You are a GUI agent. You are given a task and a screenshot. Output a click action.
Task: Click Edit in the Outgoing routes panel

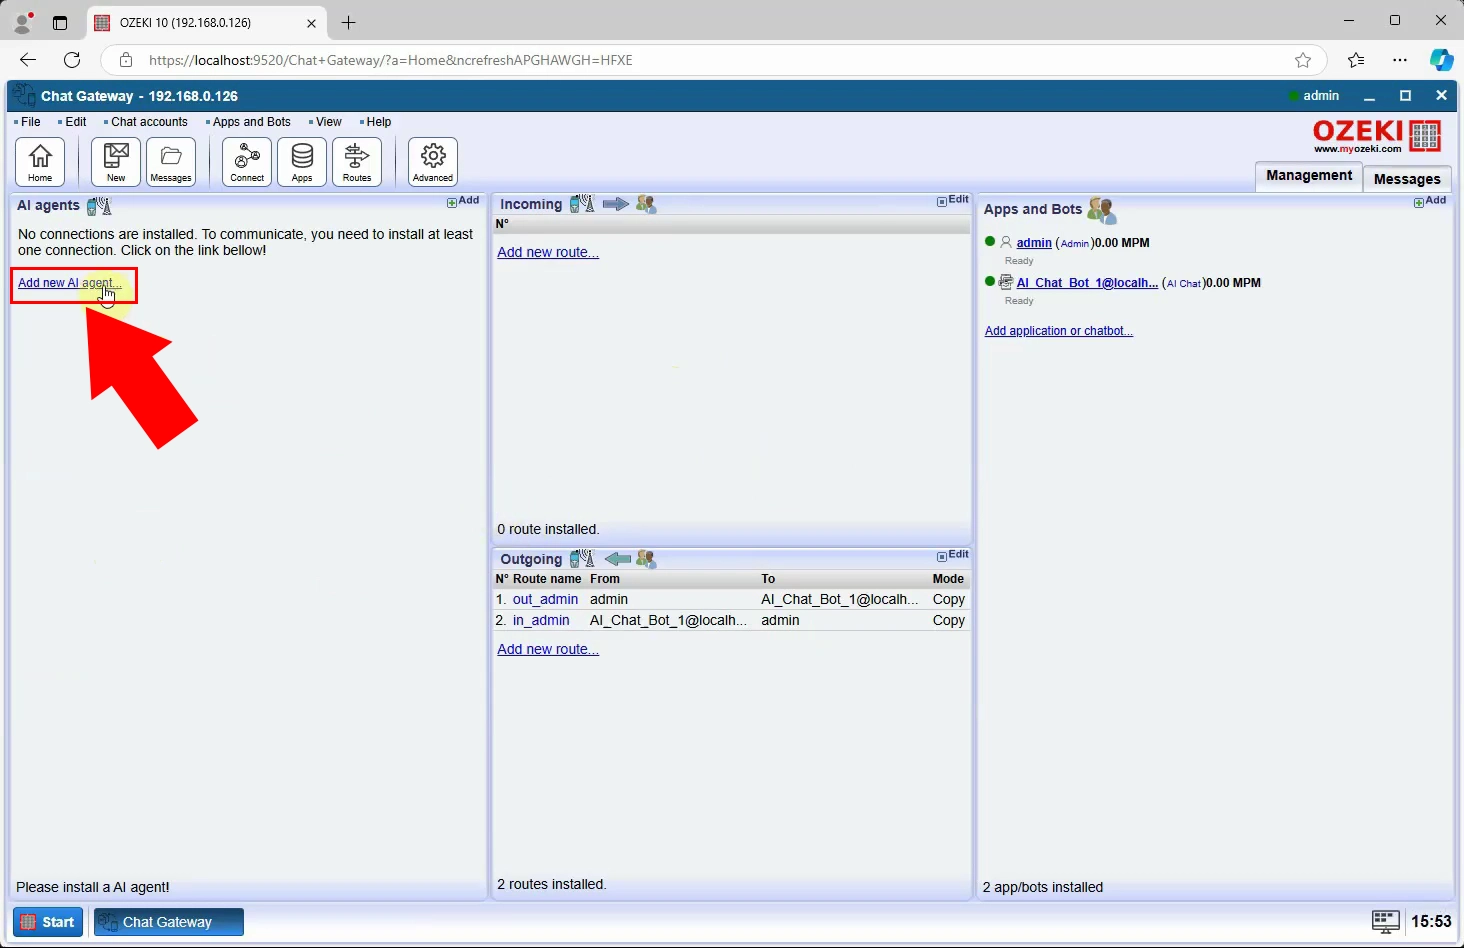click(x=953, y=555)
